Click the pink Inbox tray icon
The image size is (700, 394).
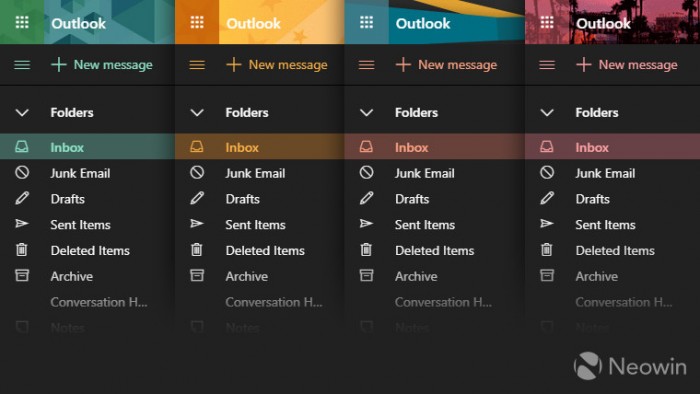pos(547,146)
